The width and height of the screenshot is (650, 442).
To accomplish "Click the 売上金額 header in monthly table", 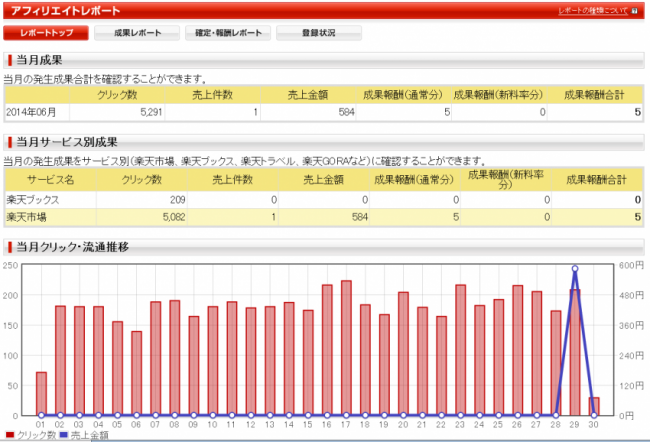I will pos(308,95).
